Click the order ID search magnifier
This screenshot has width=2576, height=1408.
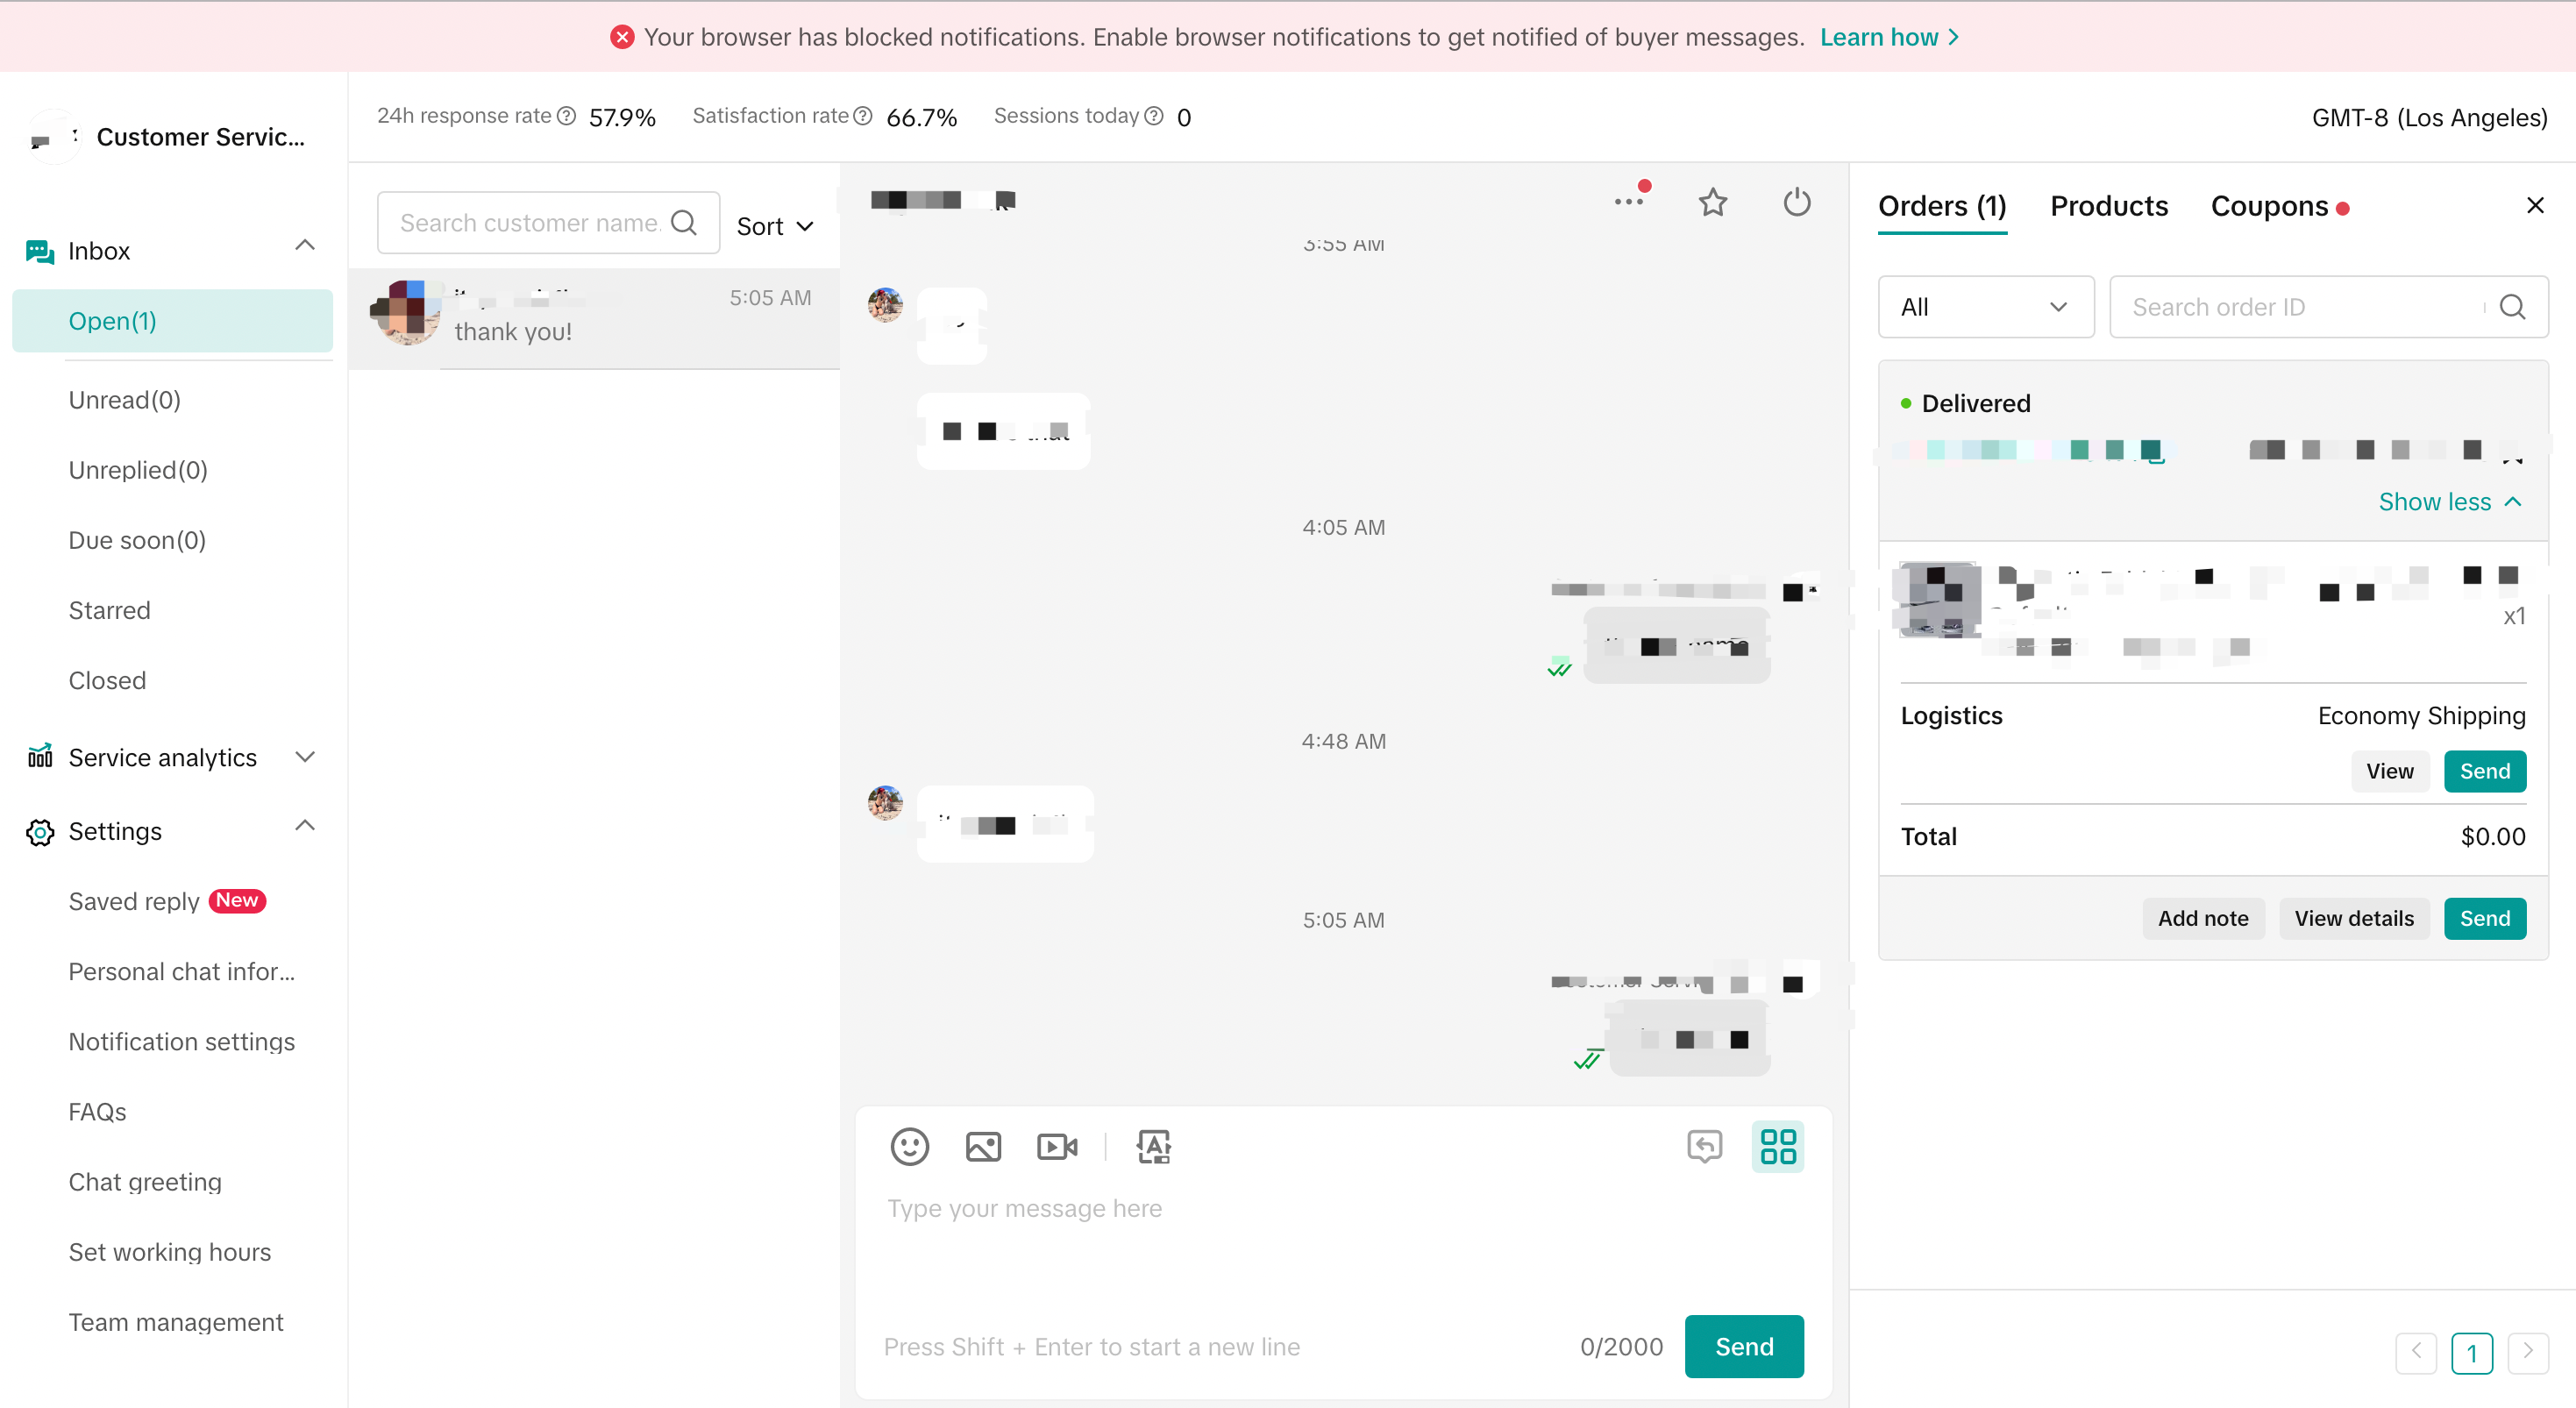pos(2512,307)
